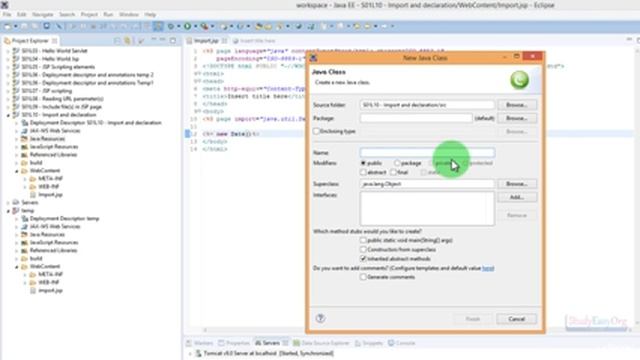Click the Debug bug toolbar icon
Image resolution: width=640 pixels, height=360 pixels.
click(x=171, y=26)
